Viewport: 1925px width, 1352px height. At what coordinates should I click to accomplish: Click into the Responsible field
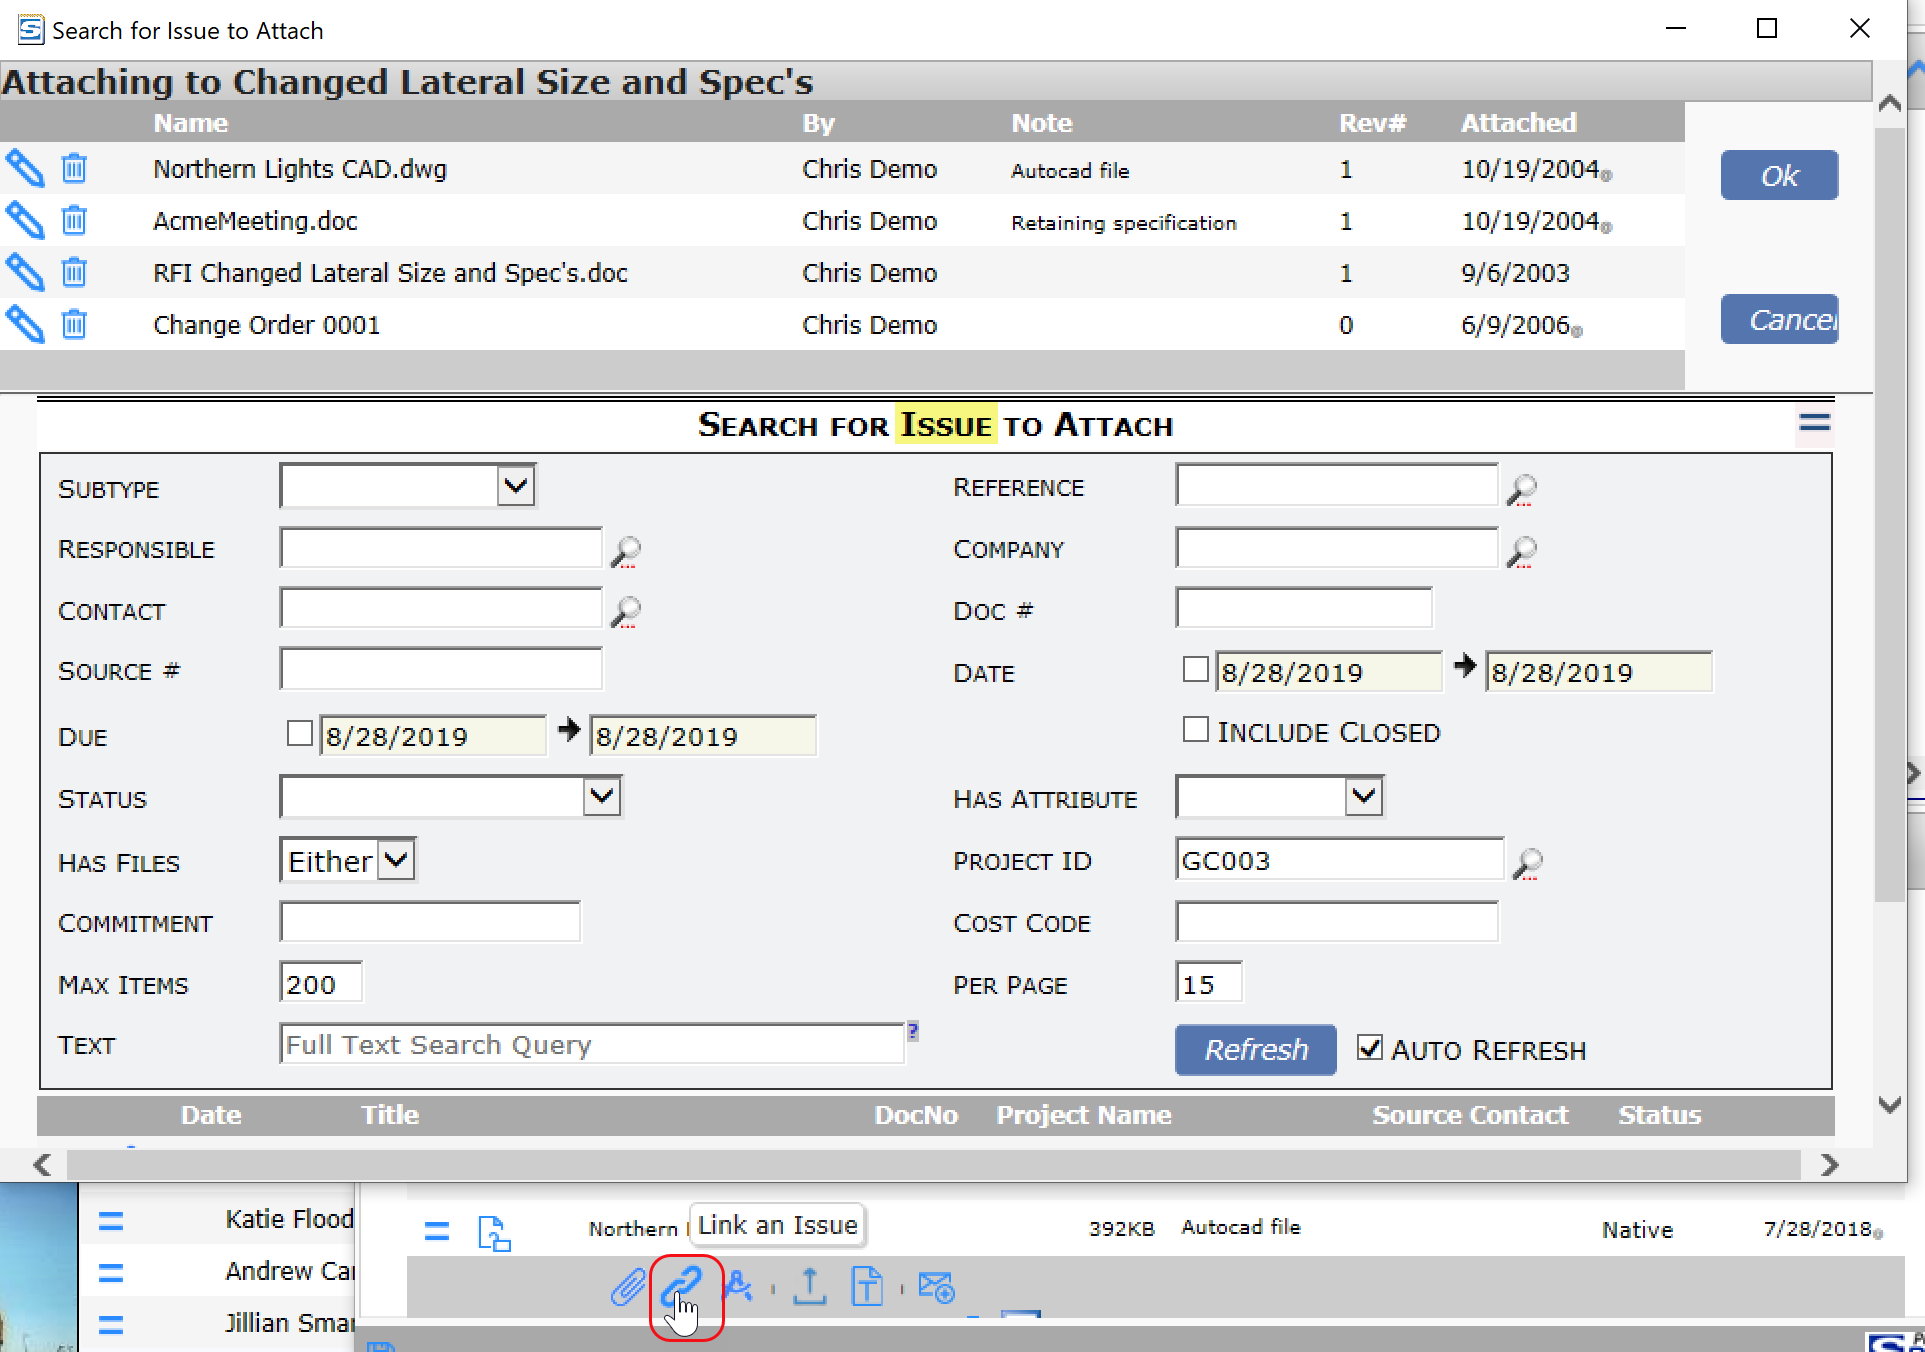(x=441, y=548)
